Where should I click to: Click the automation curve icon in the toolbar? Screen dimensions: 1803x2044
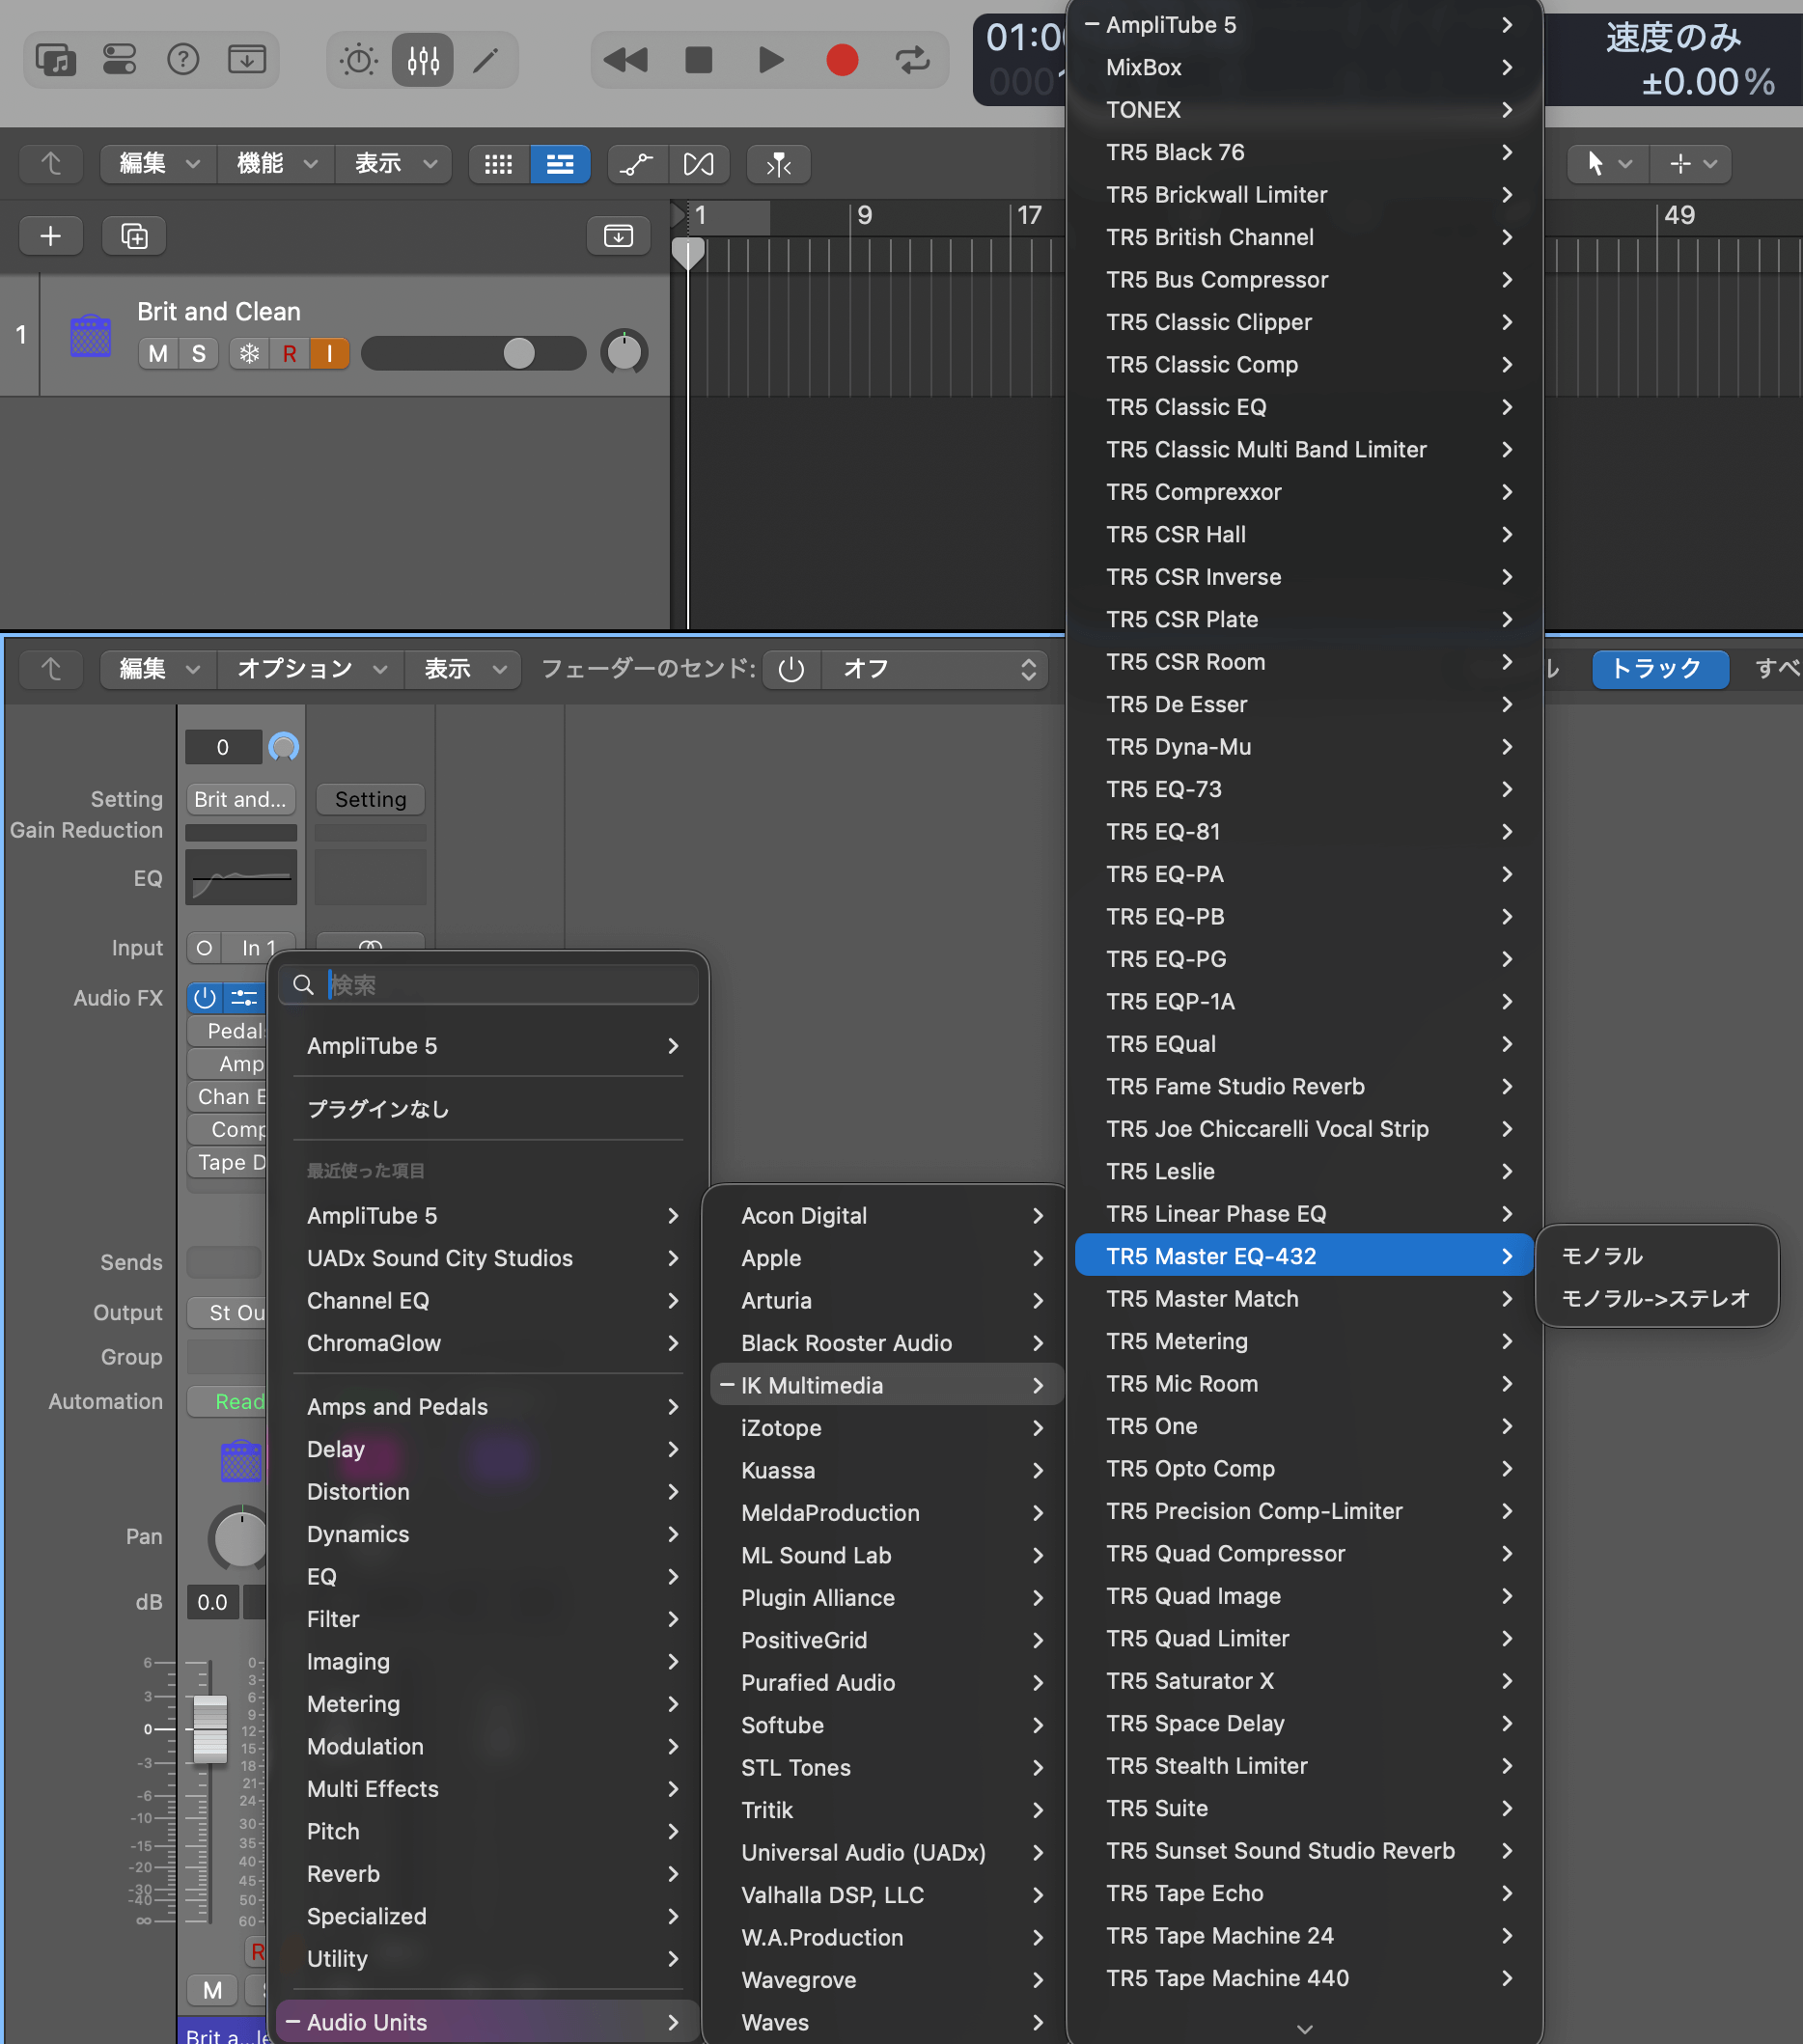(x=637, y=164)
